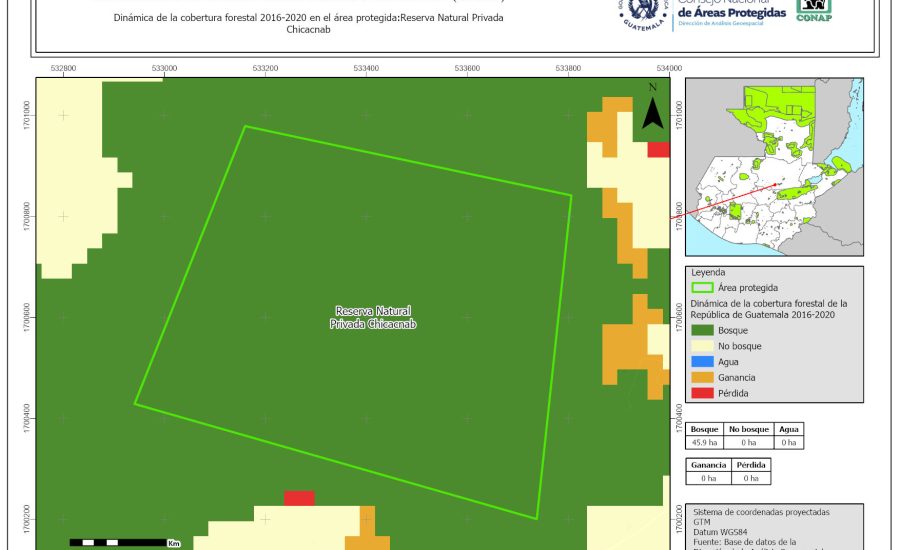Select the red Pérdida legend swatch
Screen dimensions: 900x550
[x=704, y=393]
